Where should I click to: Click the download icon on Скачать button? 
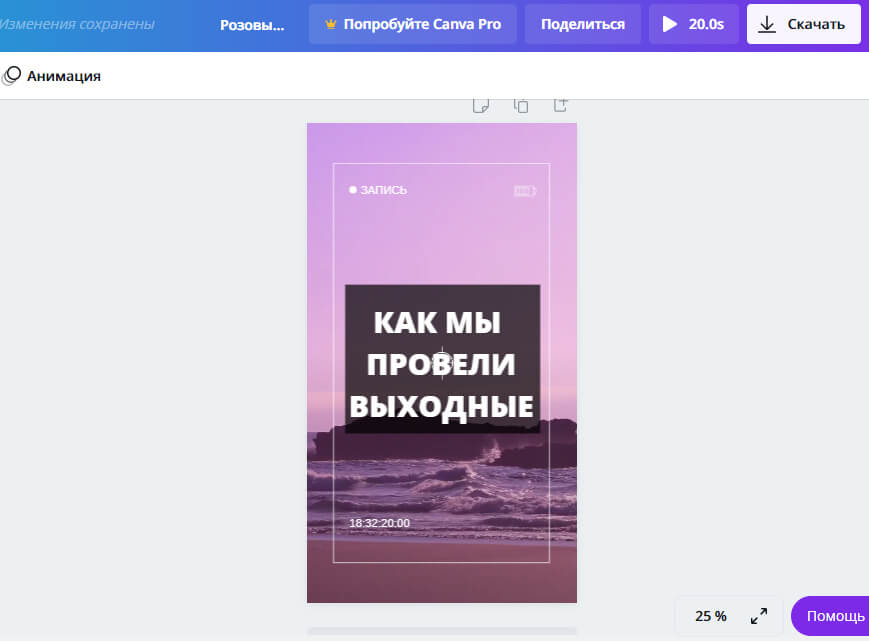767,22
